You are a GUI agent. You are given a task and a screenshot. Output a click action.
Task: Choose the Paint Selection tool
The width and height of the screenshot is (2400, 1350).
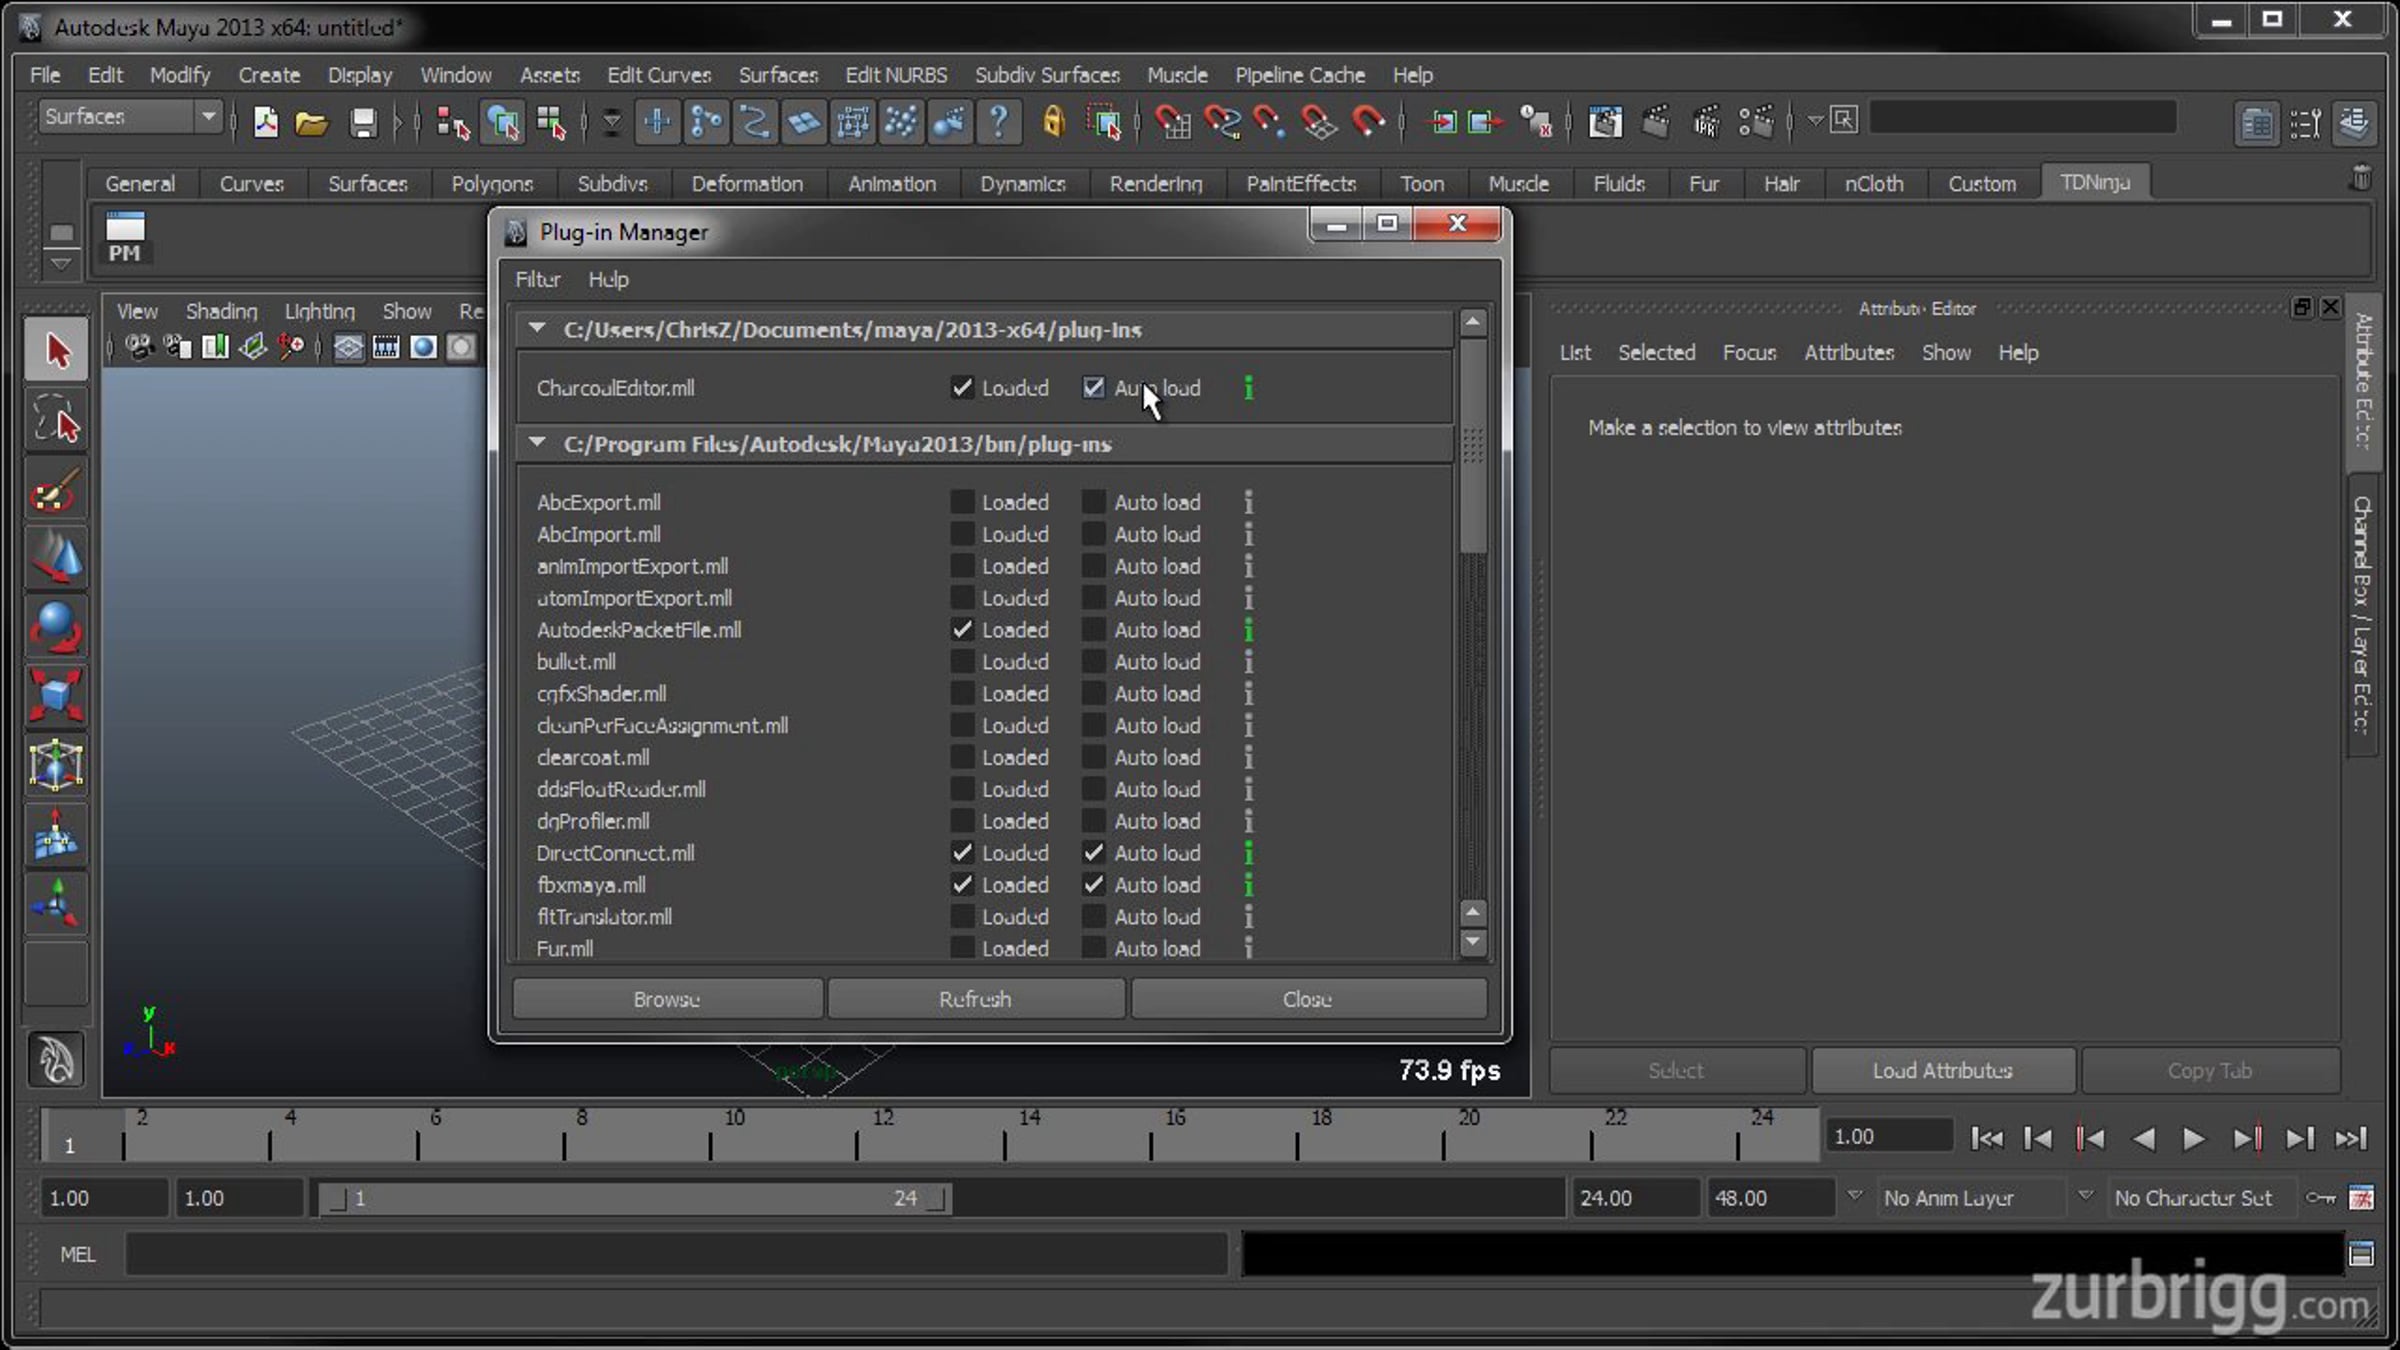56,491
